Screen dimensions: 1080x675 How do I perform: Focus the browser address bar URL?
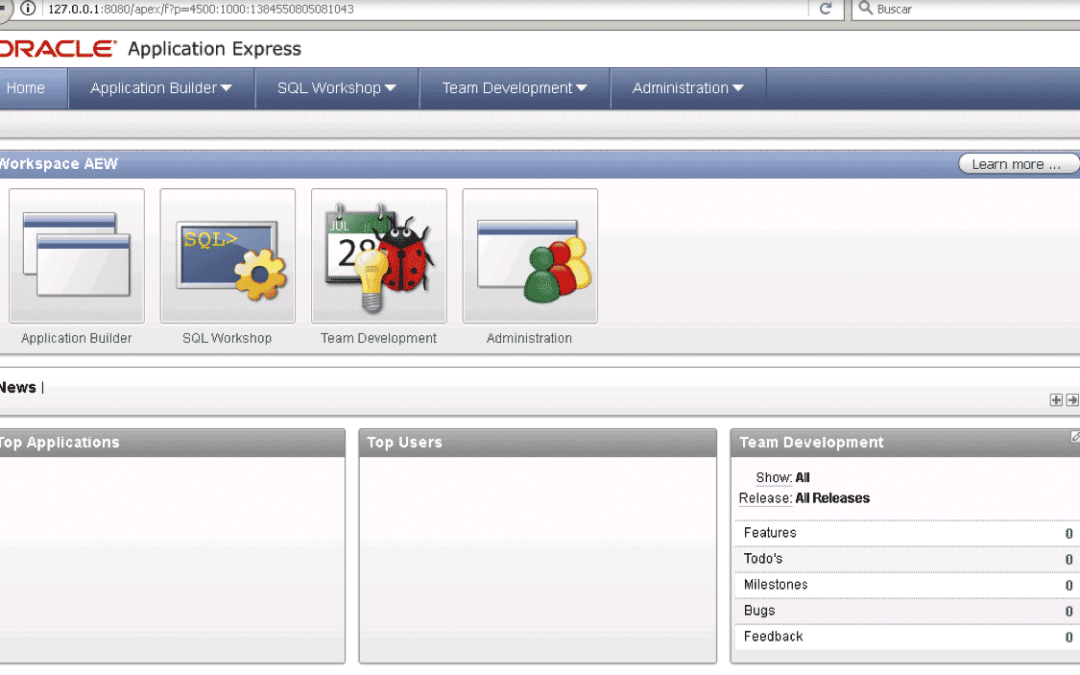pyautogui.click(x=201, y=9)
